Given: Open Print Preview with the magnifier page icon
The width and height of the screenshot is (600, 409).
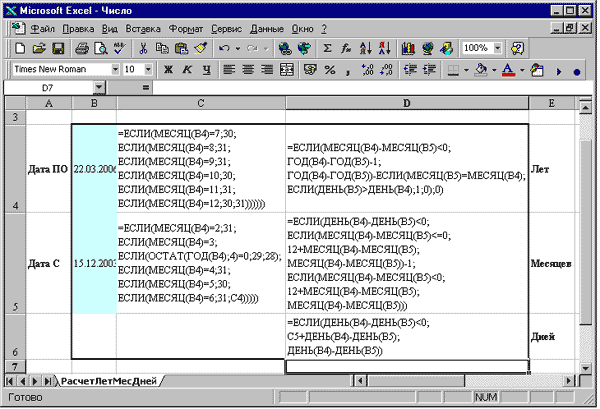Looking at the screenshot, I should pos(101,49).
